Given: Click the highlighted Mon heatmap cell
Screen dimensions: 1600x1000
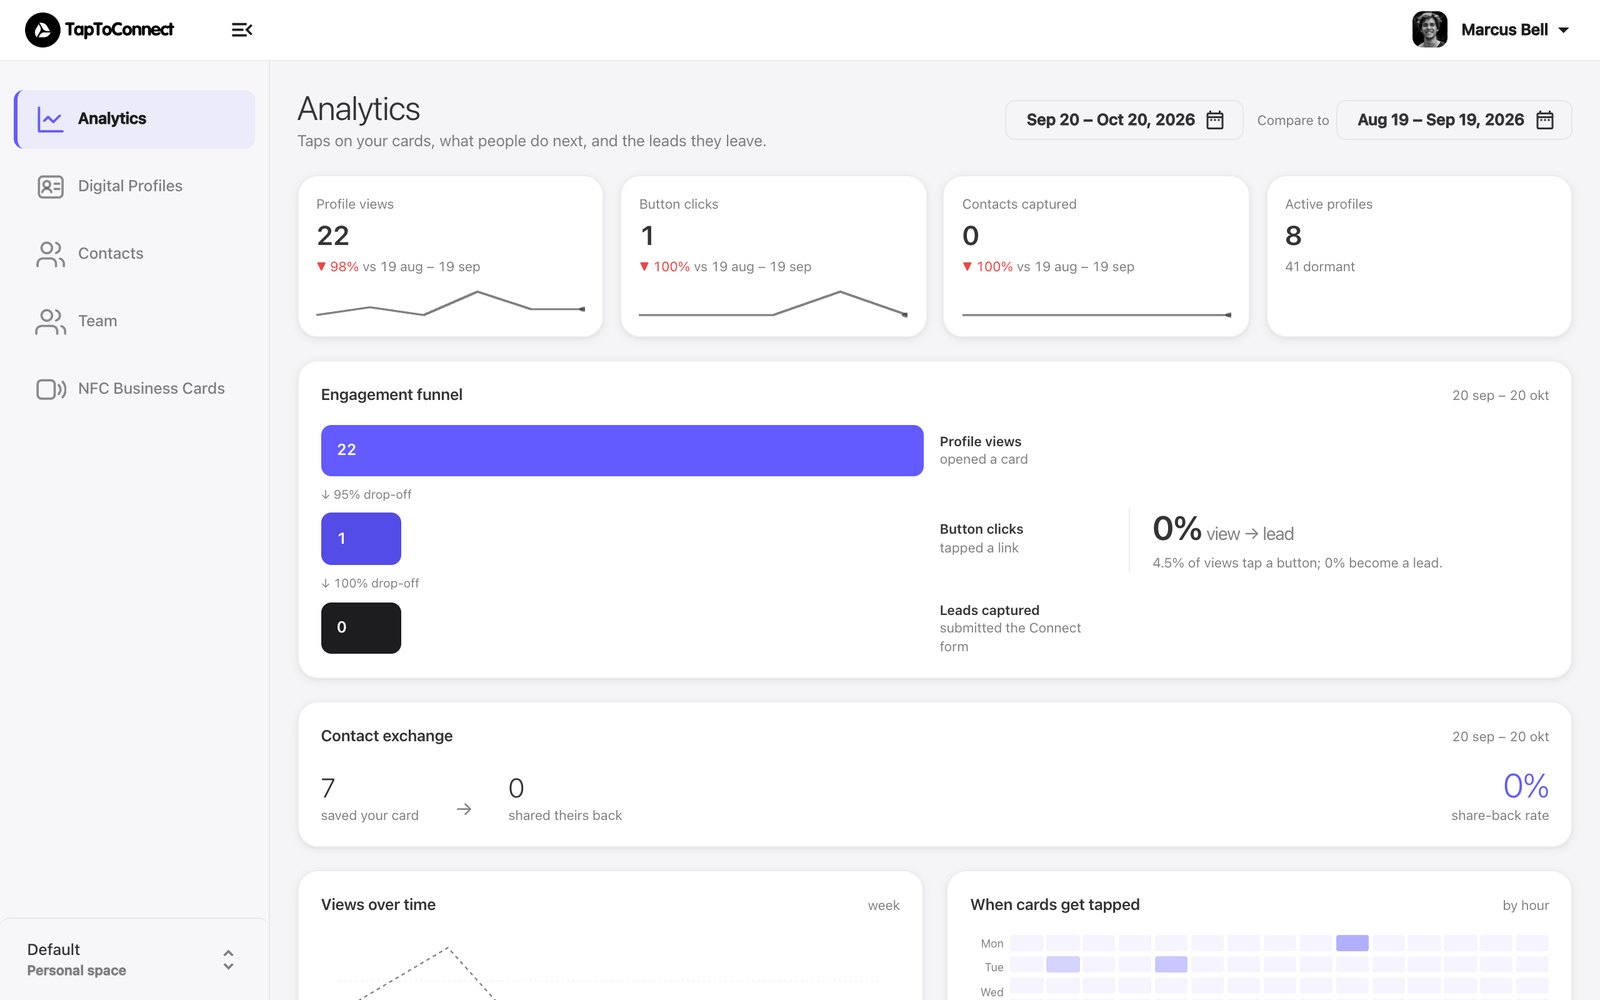Looking at the screenshot, I should (x=1352, y=943).
